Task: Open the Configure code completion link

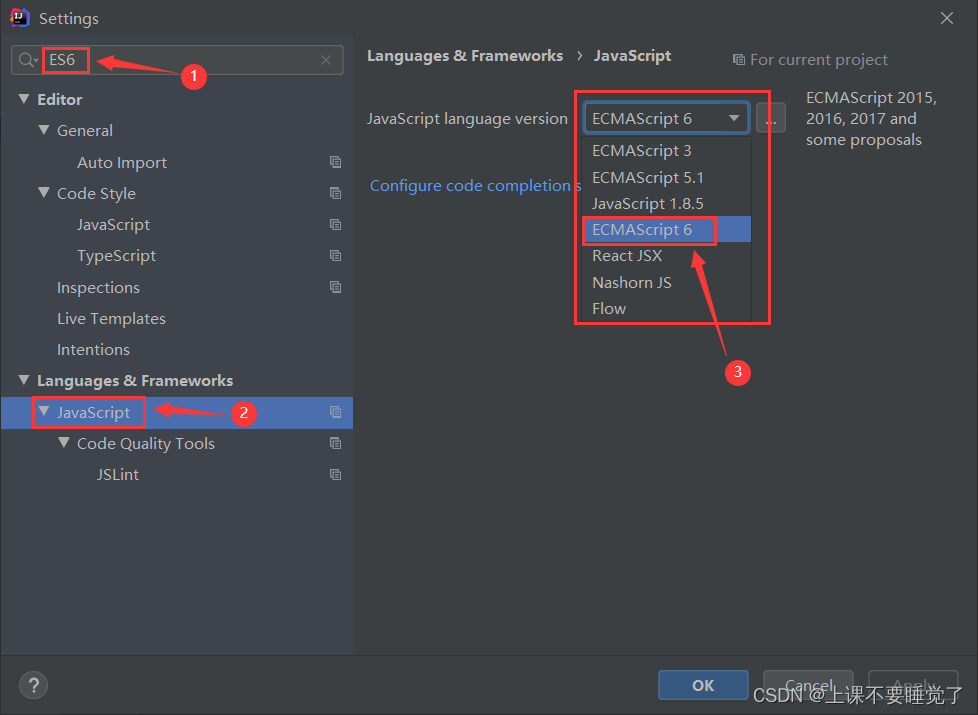Action: [x=469, y=185]
